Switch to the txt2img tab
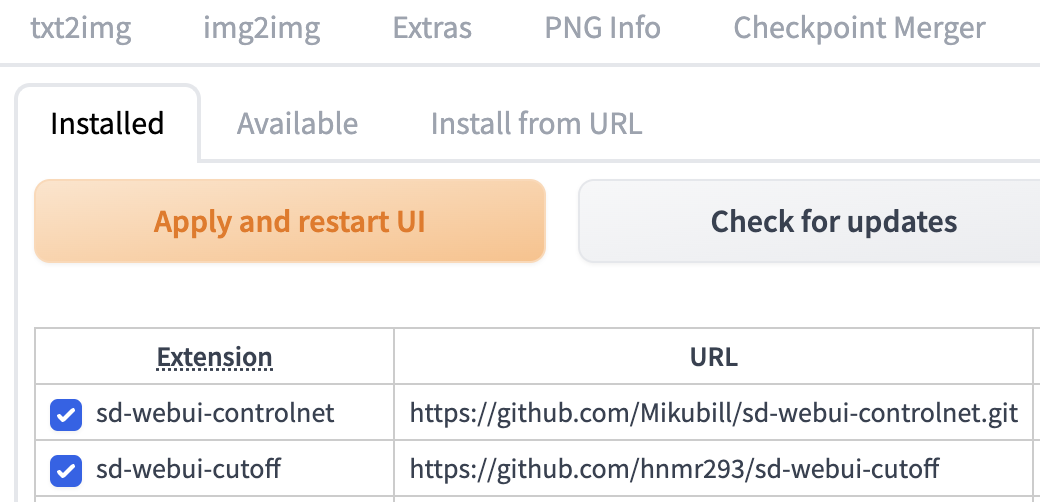The width and height of the screenshot is (1040, 502). 81,28
